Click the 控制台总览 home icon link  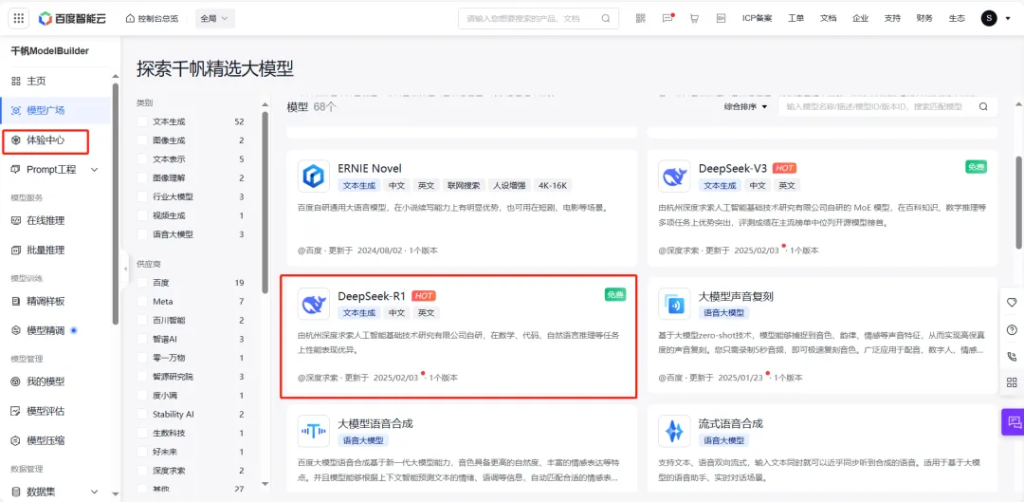coord(151,18)
